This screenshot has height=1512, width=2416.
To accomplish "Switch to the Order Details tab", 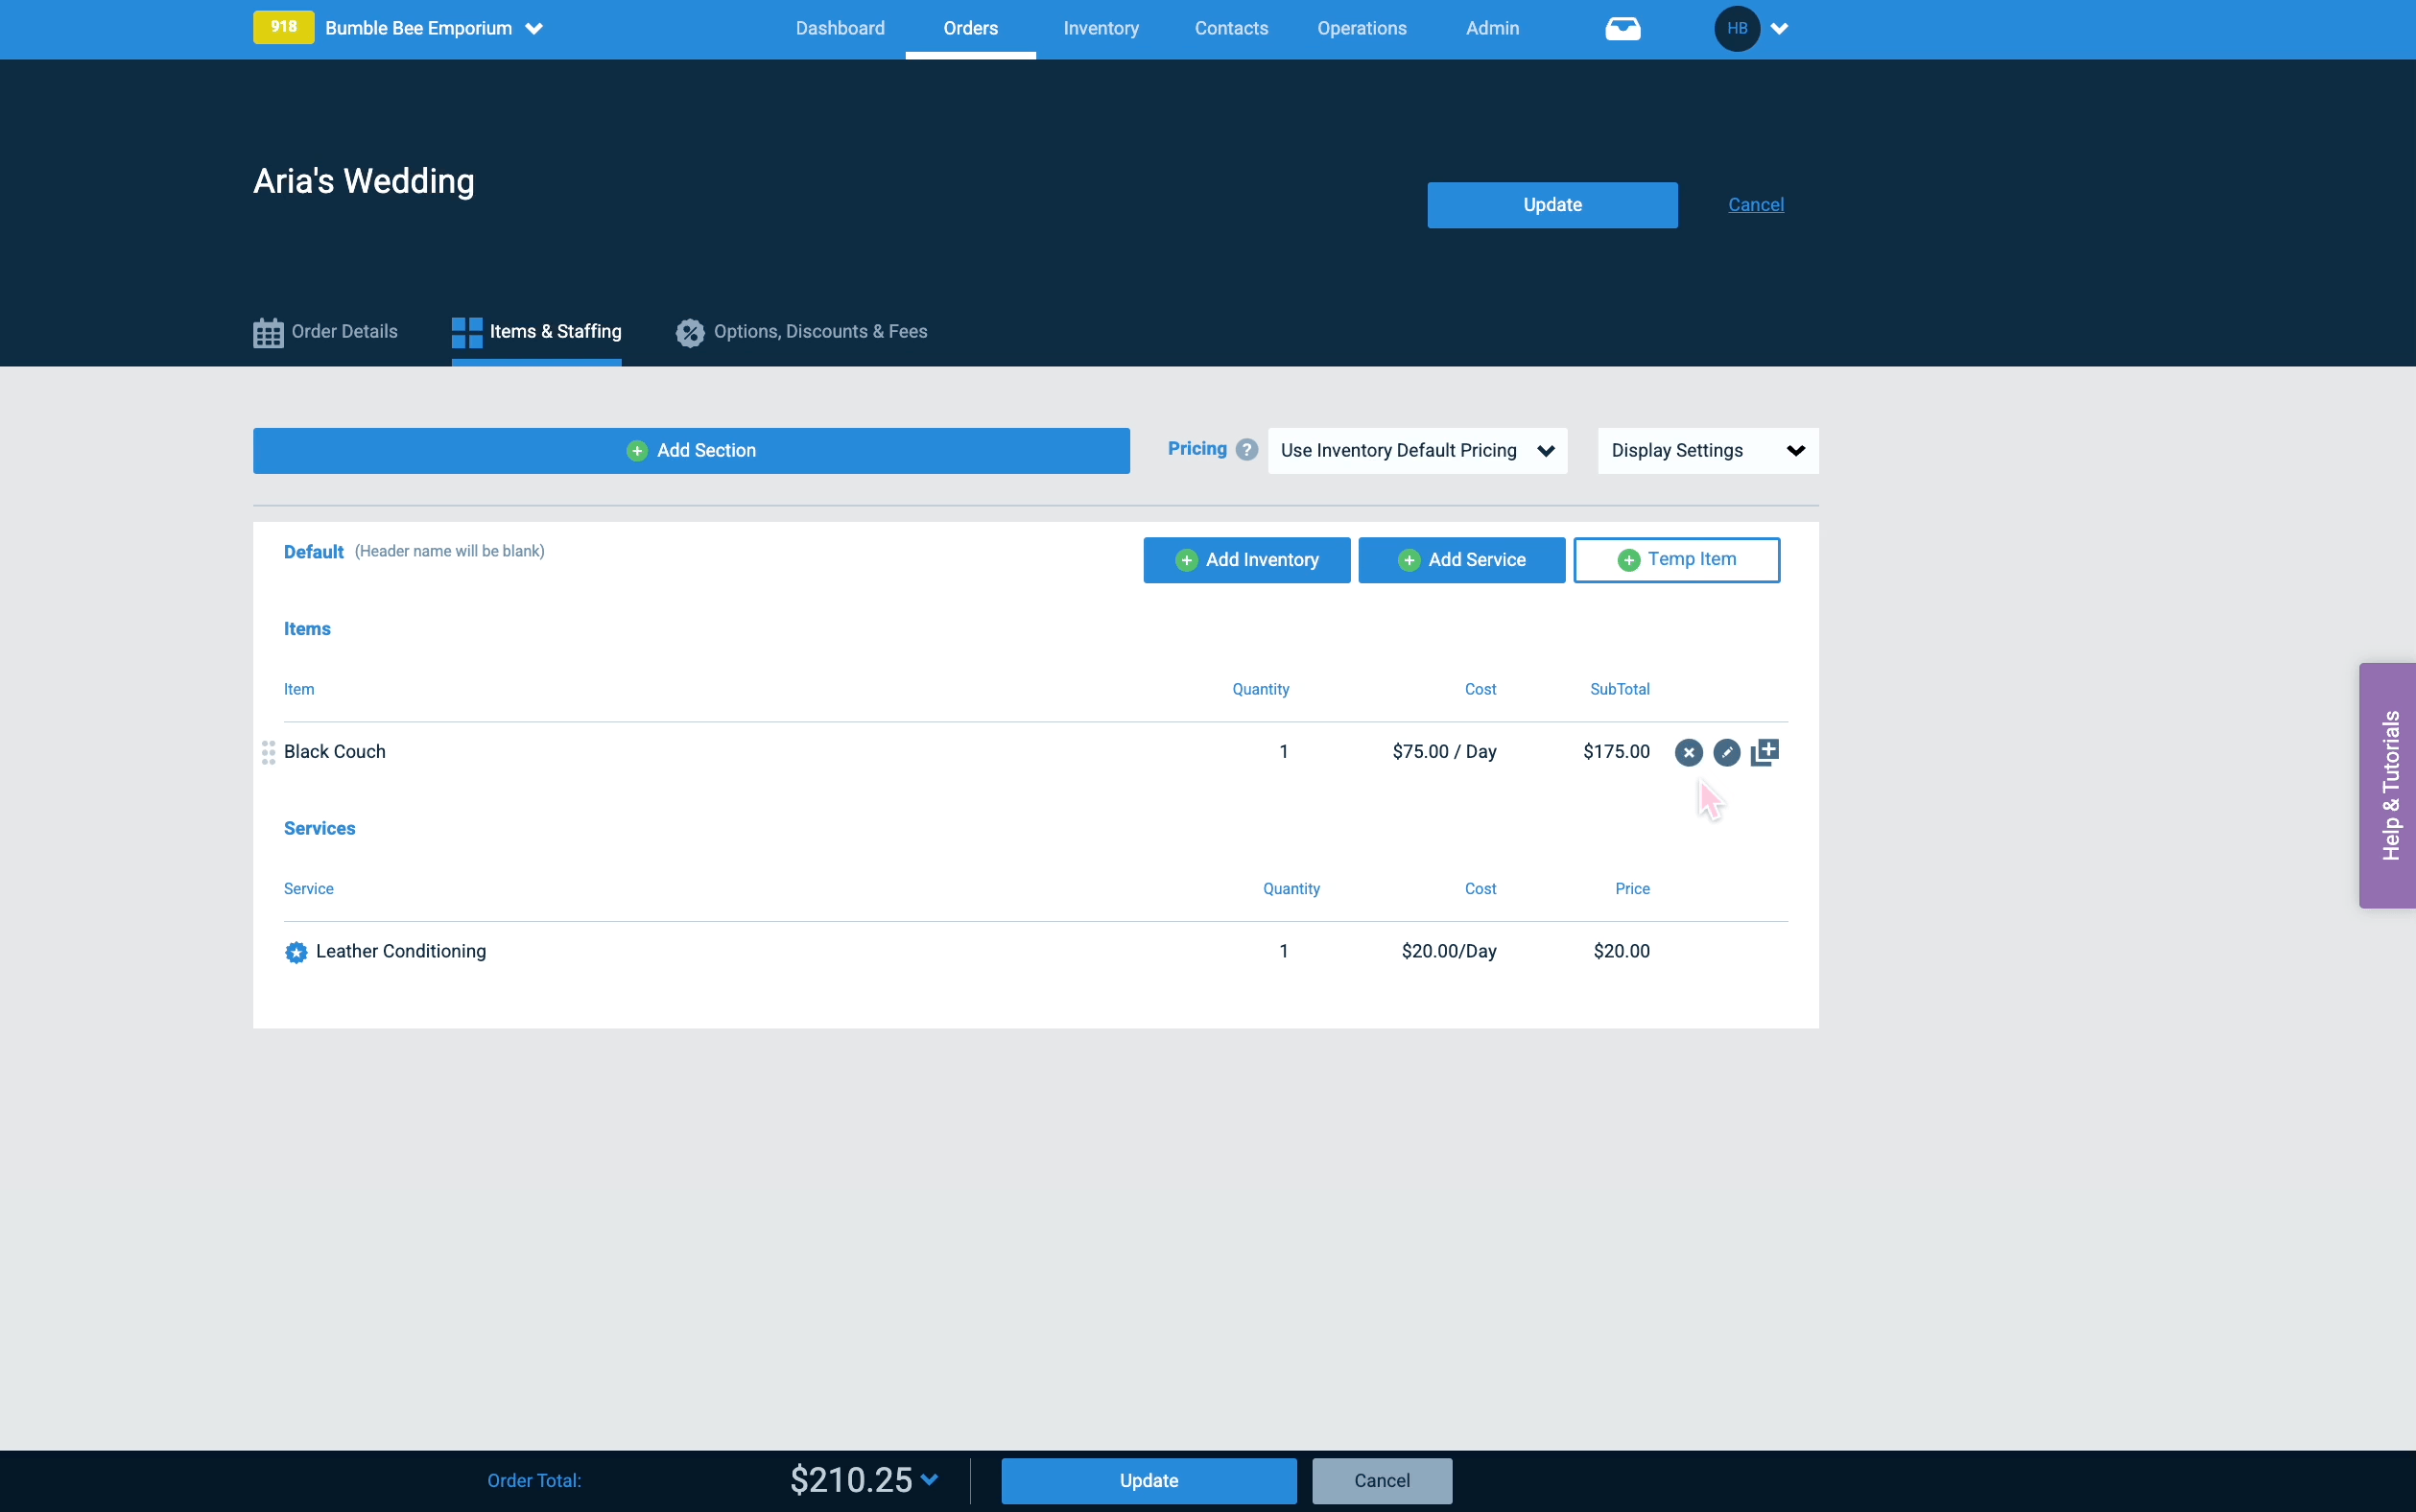I will pyautogui.click(x=325, y=332).
